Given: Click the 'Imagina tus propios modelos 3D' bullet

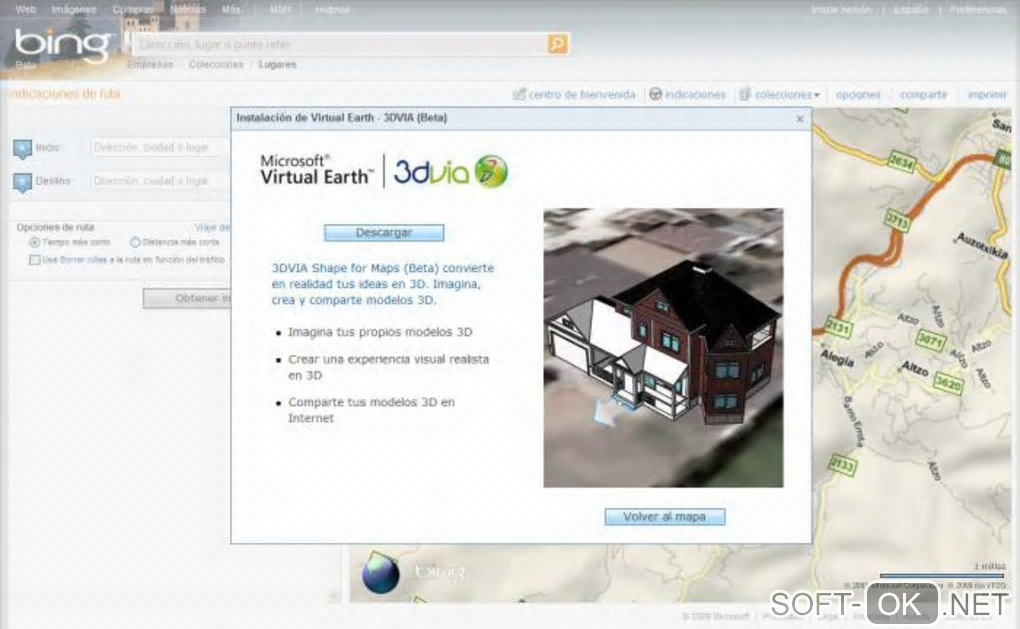Looking at the screenshot, I should [380, 332].
